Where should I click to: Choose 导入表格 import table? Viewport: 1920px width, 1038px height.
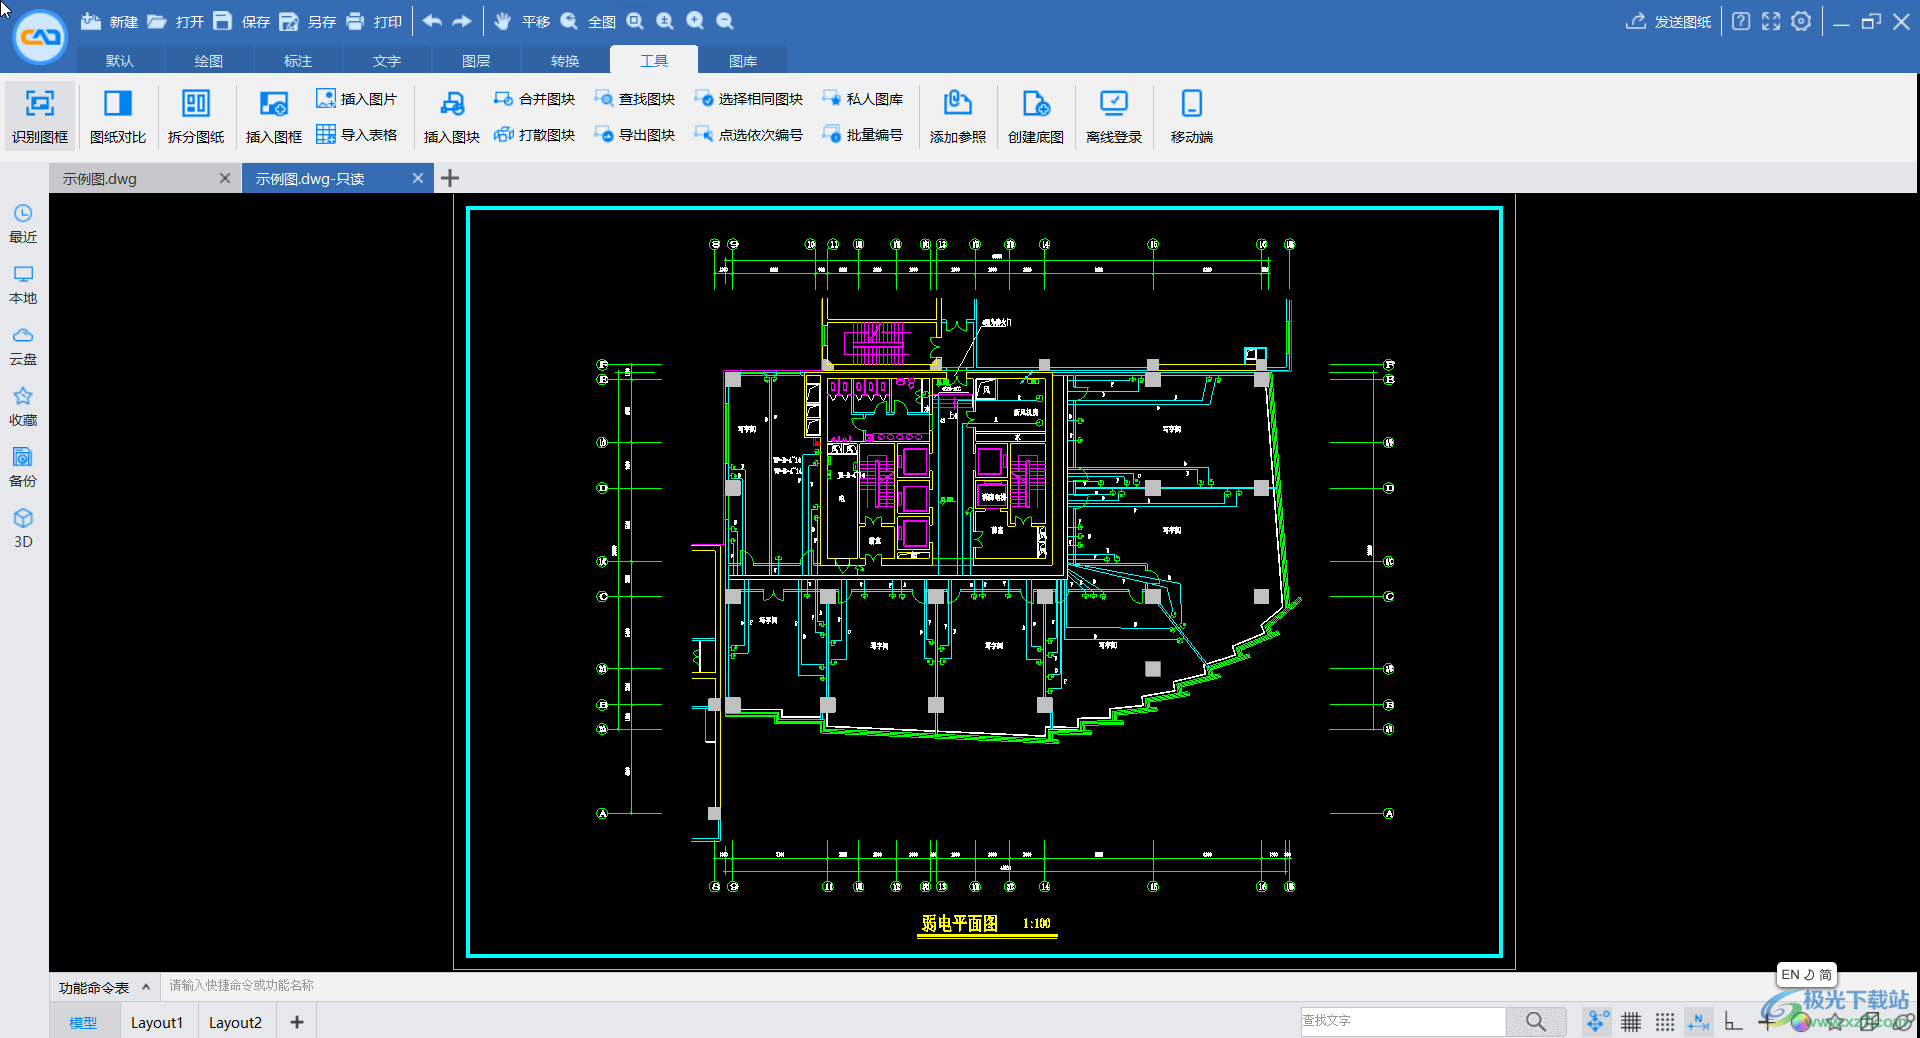tap(356, 134)
